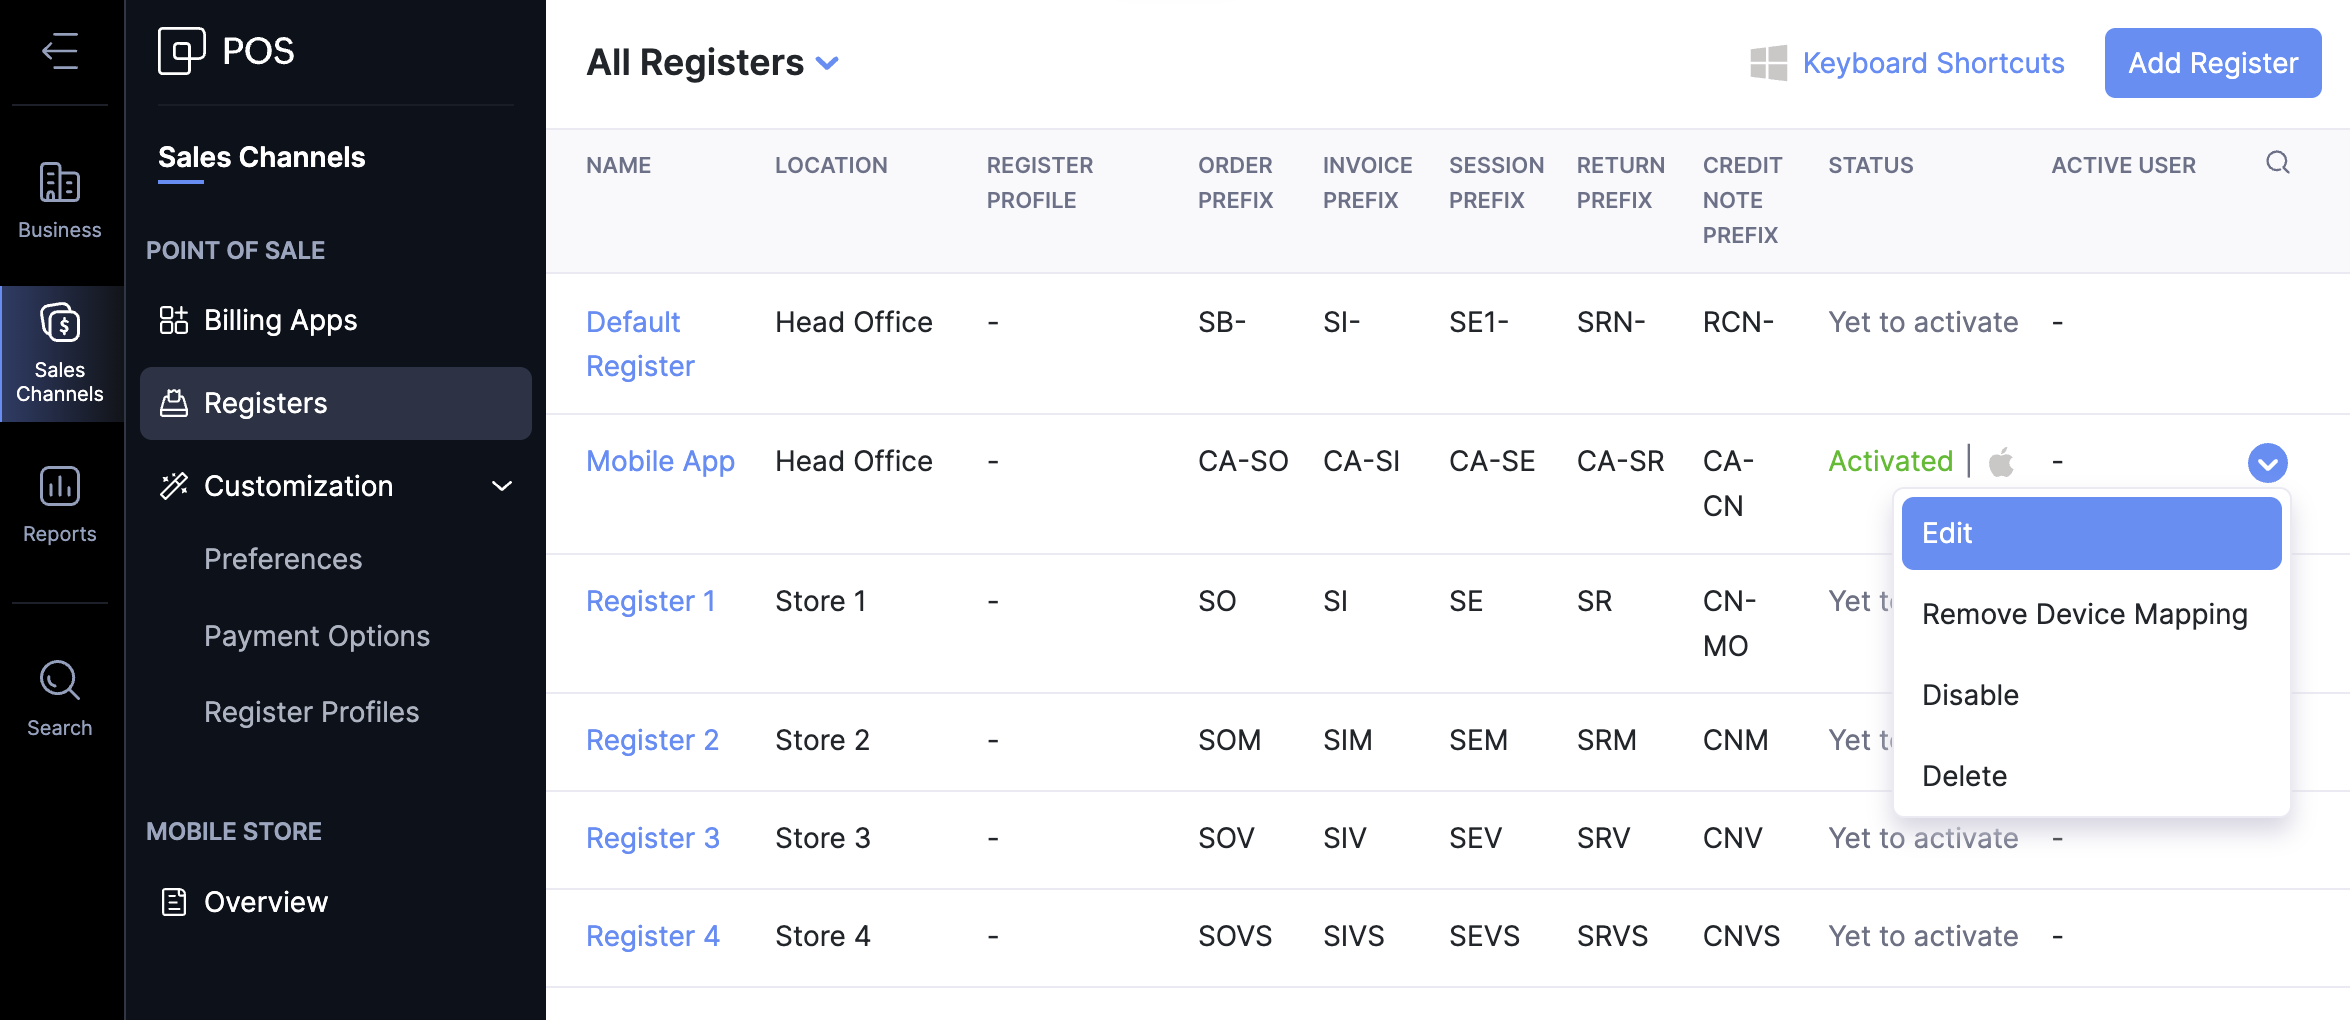Screen dimensions: 2350x1020
Task: Close the Mobile App row actions dropdown
Action: (2267, 463)
